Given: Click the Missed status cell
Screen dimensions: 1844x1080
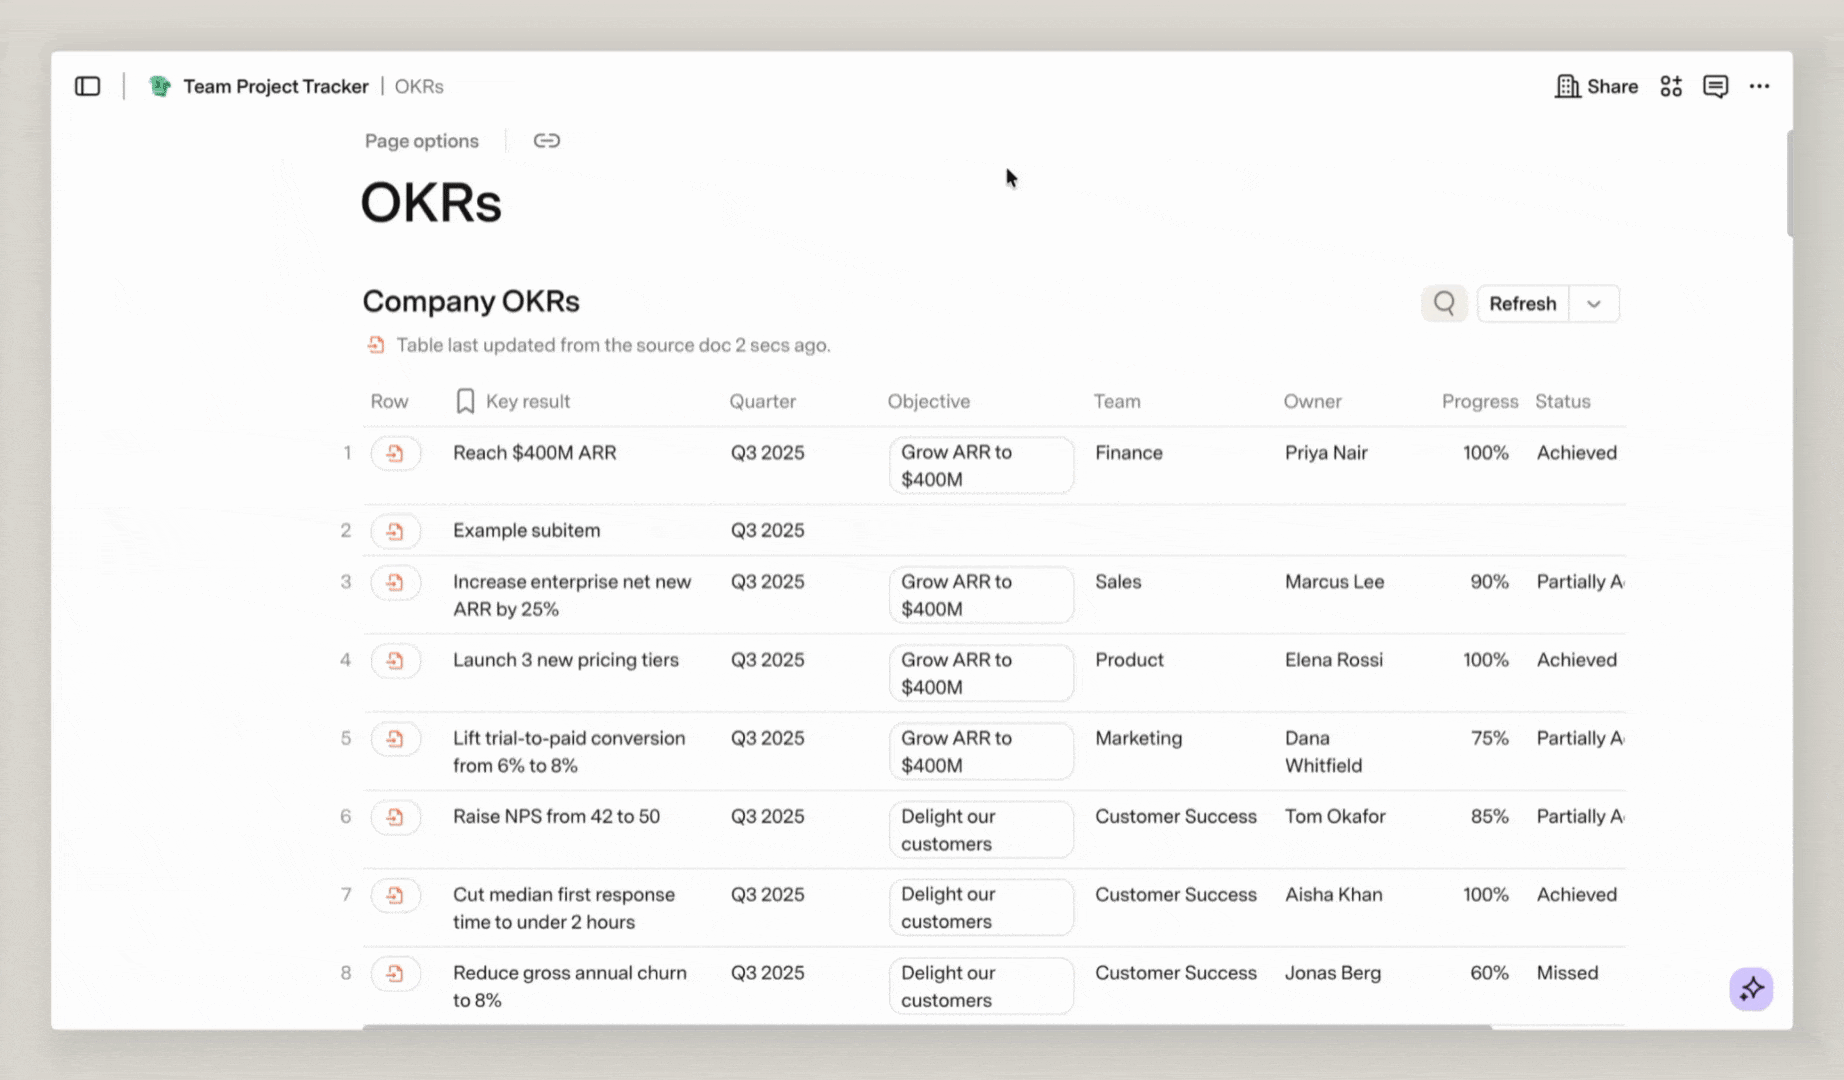Looking at the screenshot, I should (x=1567, y=973).
